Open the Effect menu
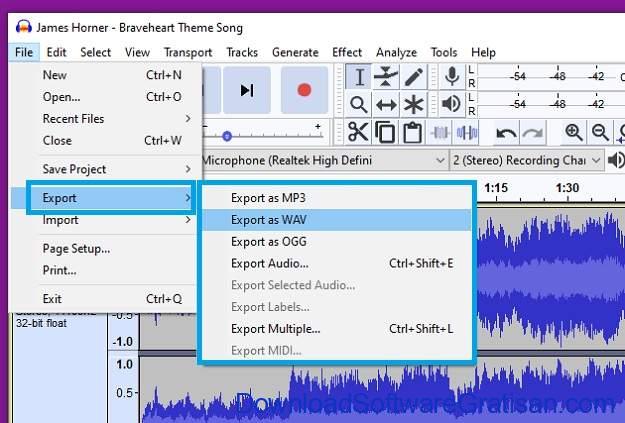625x423 pixels. pyautogui.click(x=347, y=52)
